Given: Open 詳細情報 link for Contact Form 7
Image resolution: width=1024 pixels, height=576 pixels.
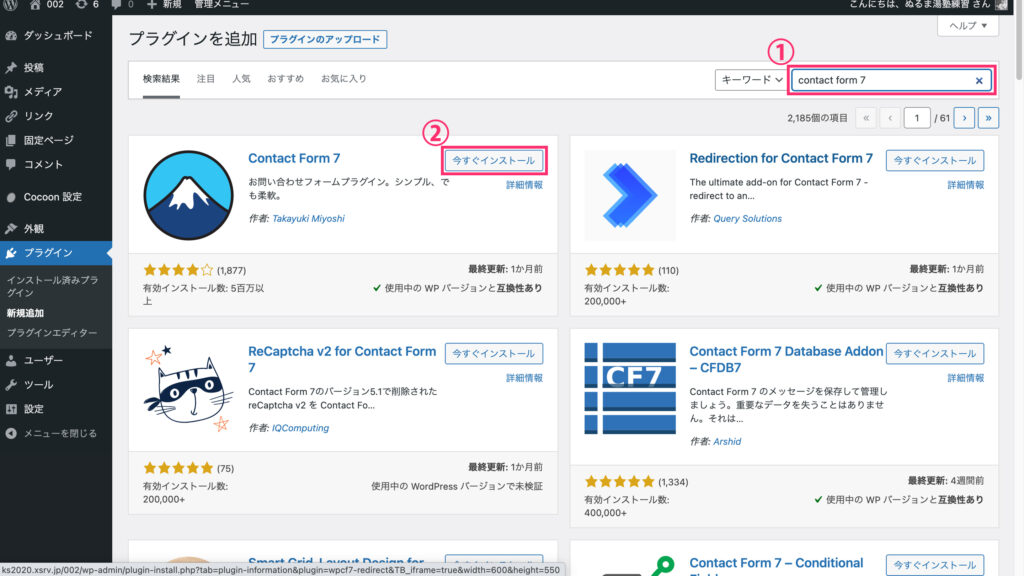Looking at the screenshot, I should tap(524, 185).
